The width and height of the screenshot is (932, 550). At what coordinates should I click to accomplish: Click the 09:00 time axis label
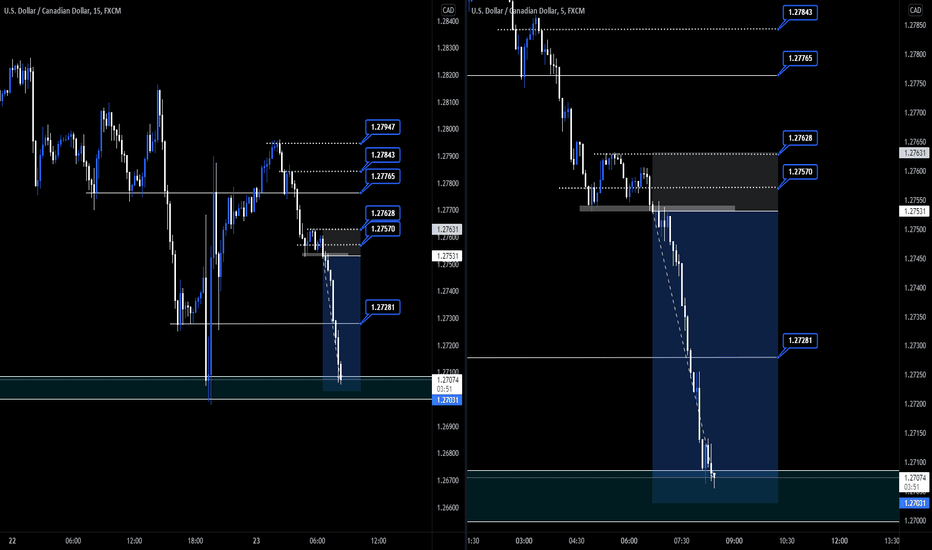pos(734,541)
